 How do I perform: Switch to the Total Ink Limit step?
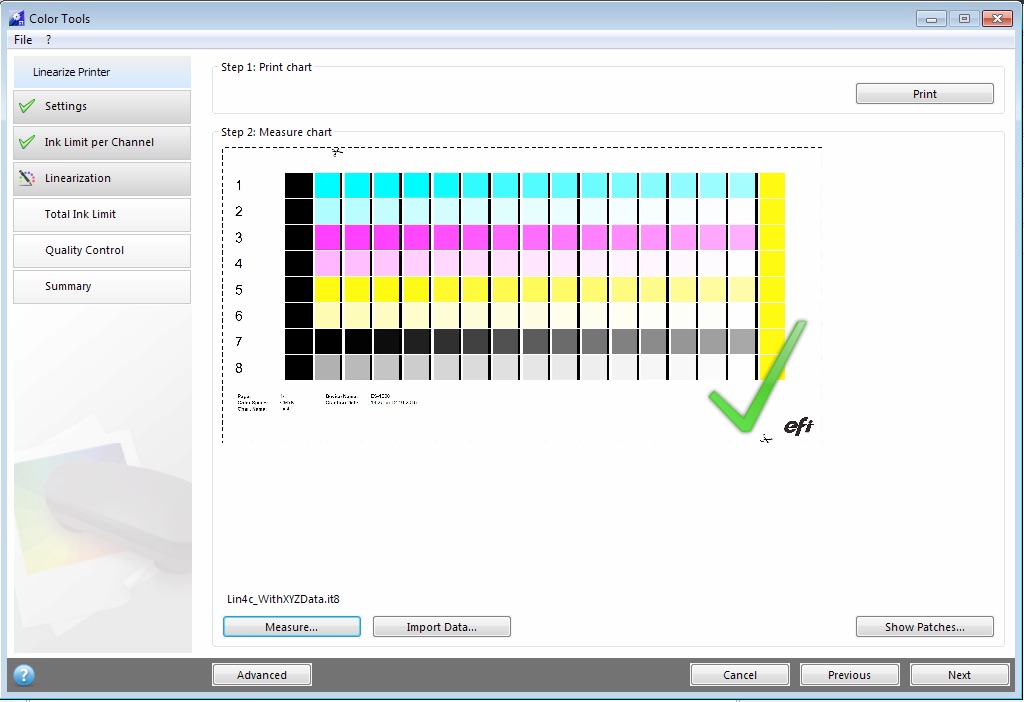[x=102, y=214]
